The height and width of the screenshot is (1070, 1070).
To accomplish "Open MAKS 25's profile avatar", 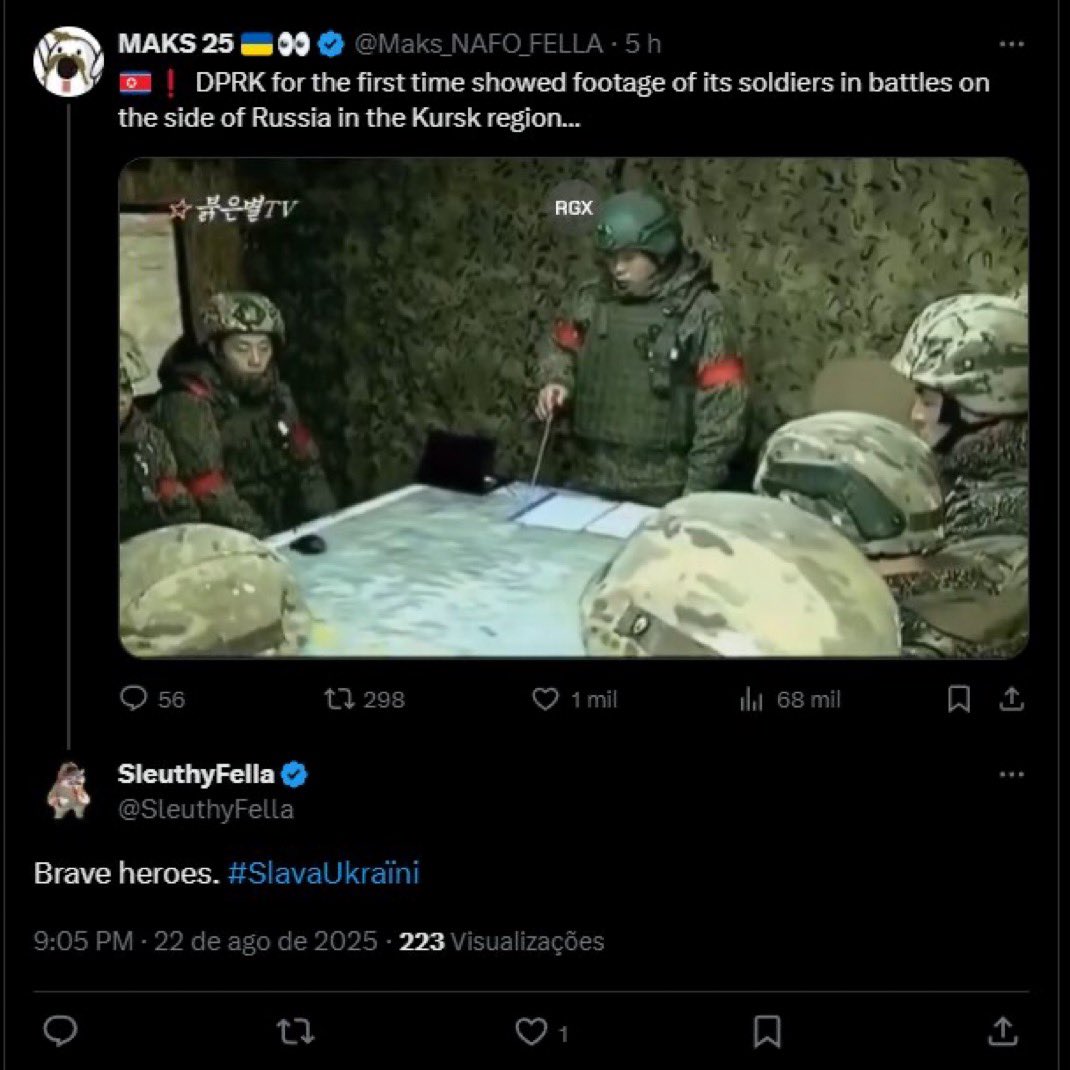I will click(x=68, y=61).
